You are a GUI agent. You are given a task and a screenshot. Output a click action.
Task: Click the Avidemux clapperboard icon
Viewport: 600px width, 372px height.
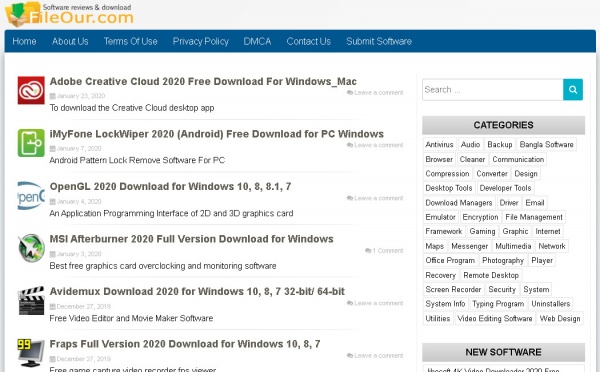pyautogui.click(x=31, y=300)
